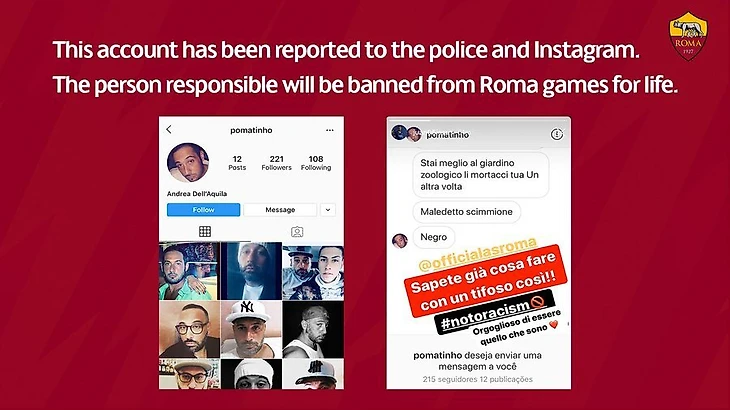The width and height of the screenshot is (730, 410).
Task: Click the AS Roma crest logo
Action: [688, 36]
